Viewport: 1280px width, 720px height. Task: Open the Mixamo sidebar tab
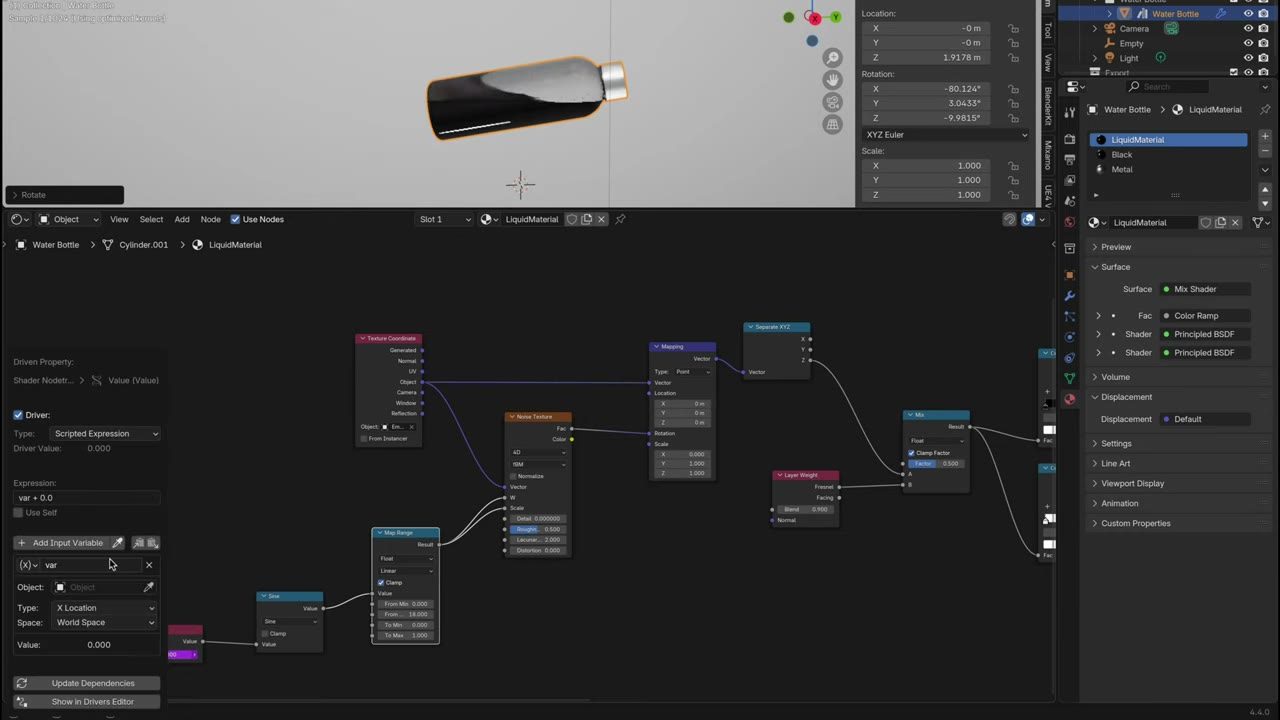[1048, 155]
